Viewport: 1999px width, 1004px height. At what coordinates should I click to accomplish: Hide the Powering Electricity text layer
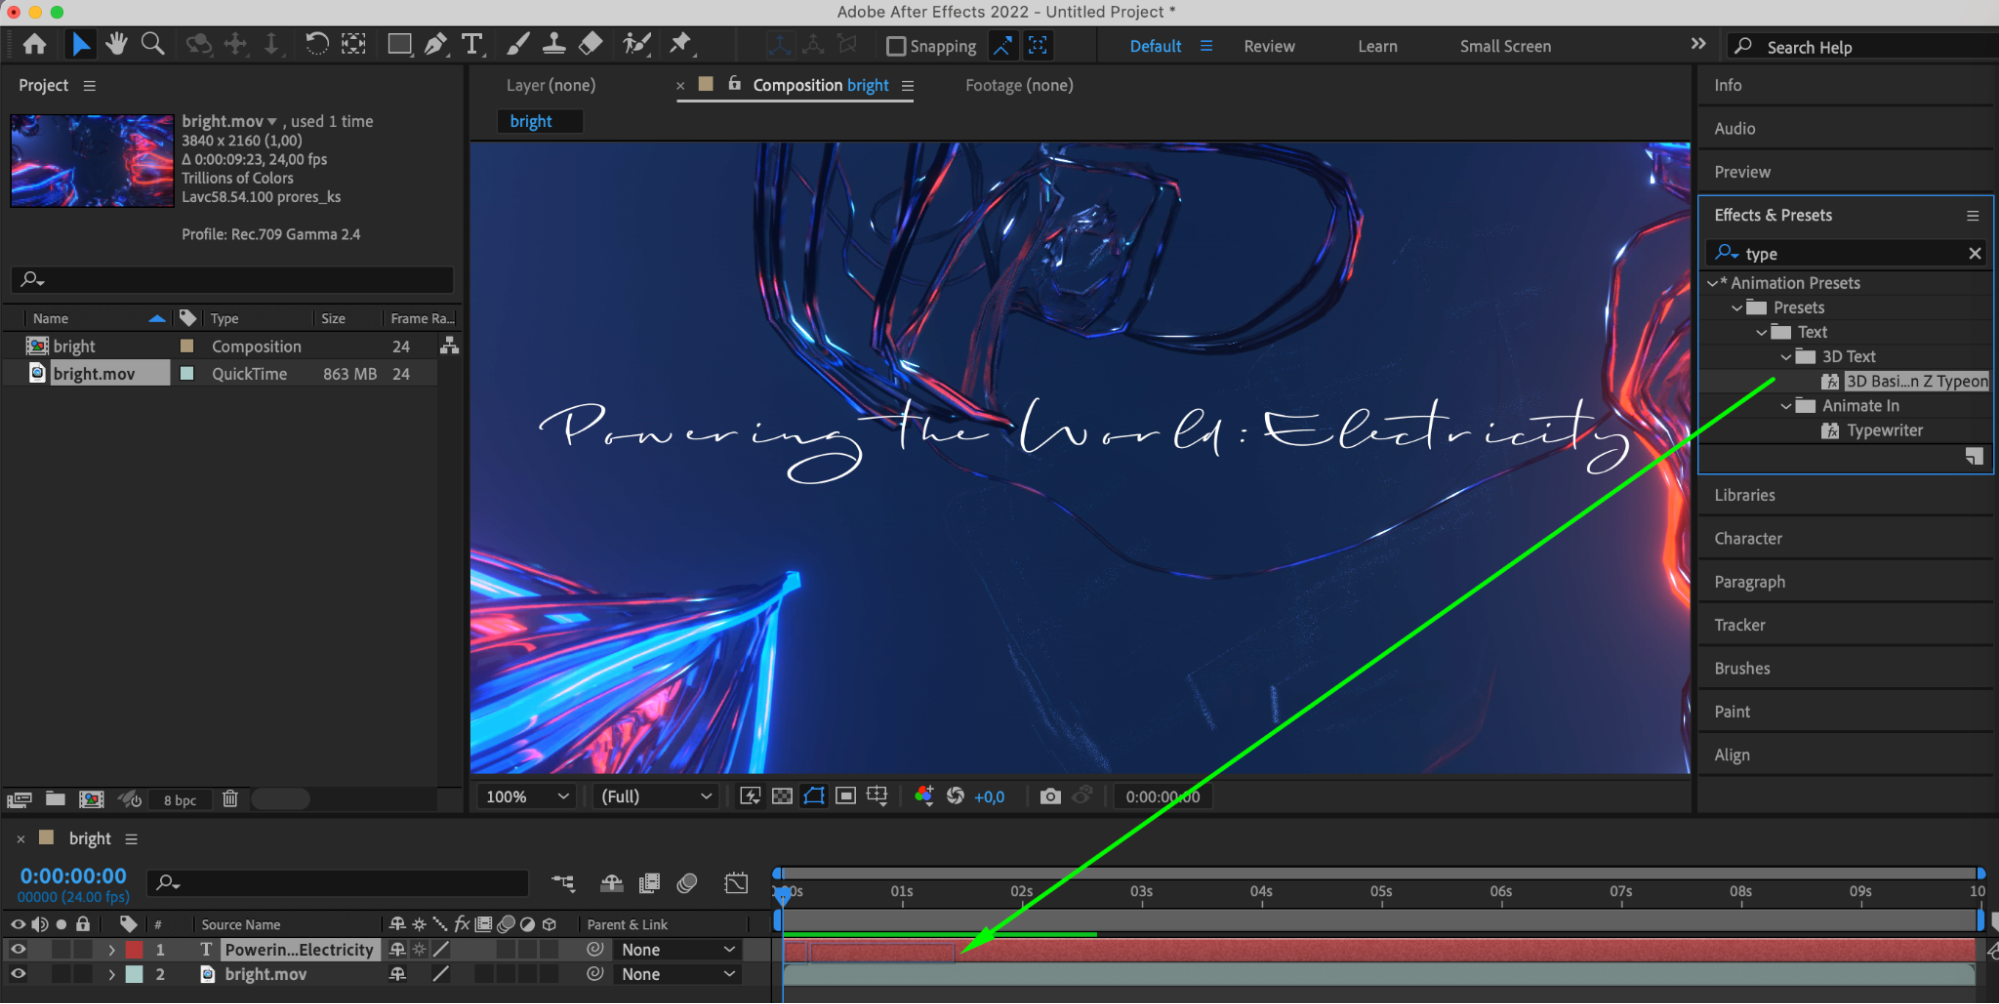(18, 949)
